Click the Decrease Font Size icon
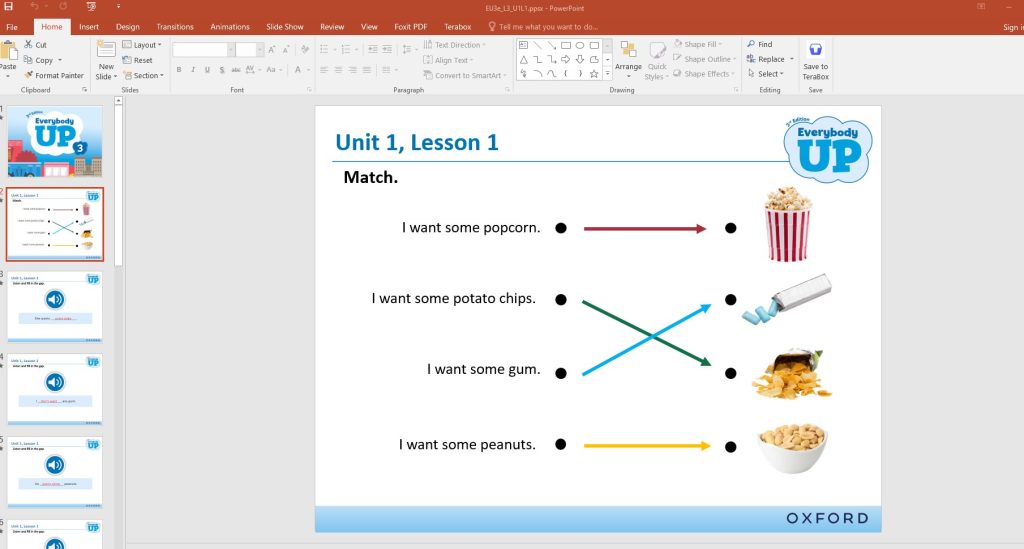 pyautogui.click(x=286, y=50)
